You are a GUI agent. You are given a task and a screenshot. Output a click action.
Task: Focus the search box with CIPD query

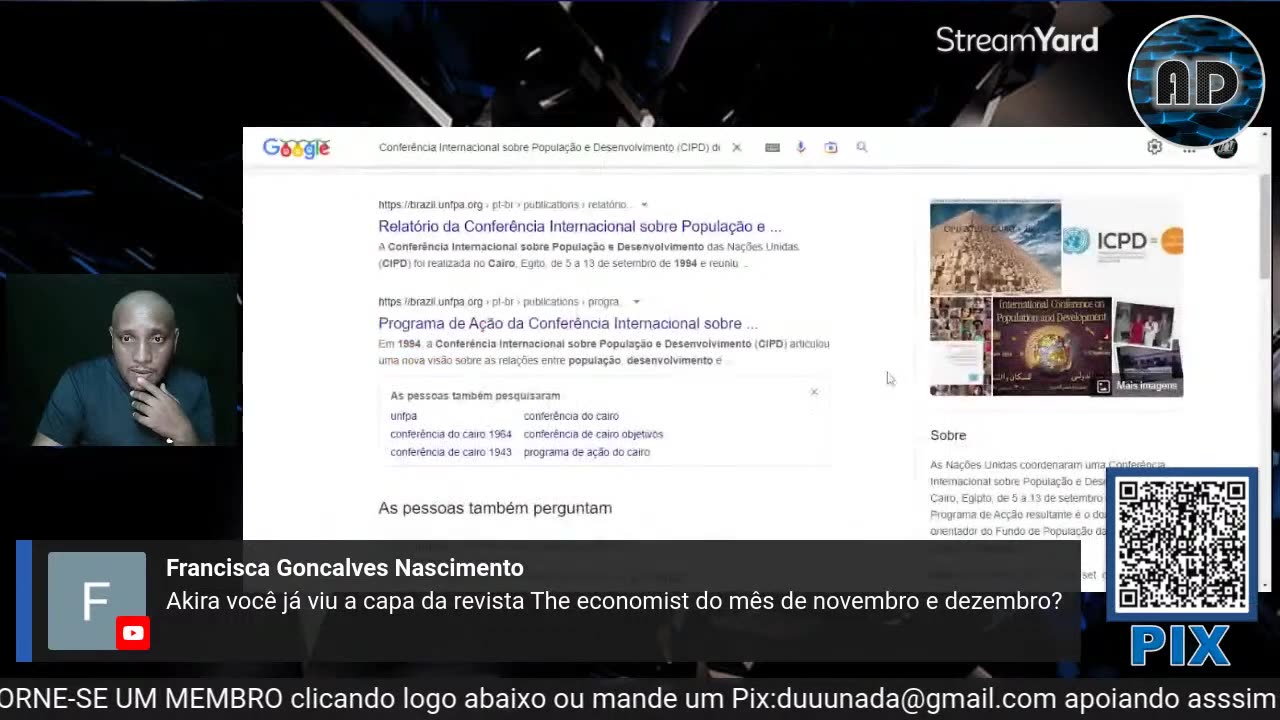[549, 147]
